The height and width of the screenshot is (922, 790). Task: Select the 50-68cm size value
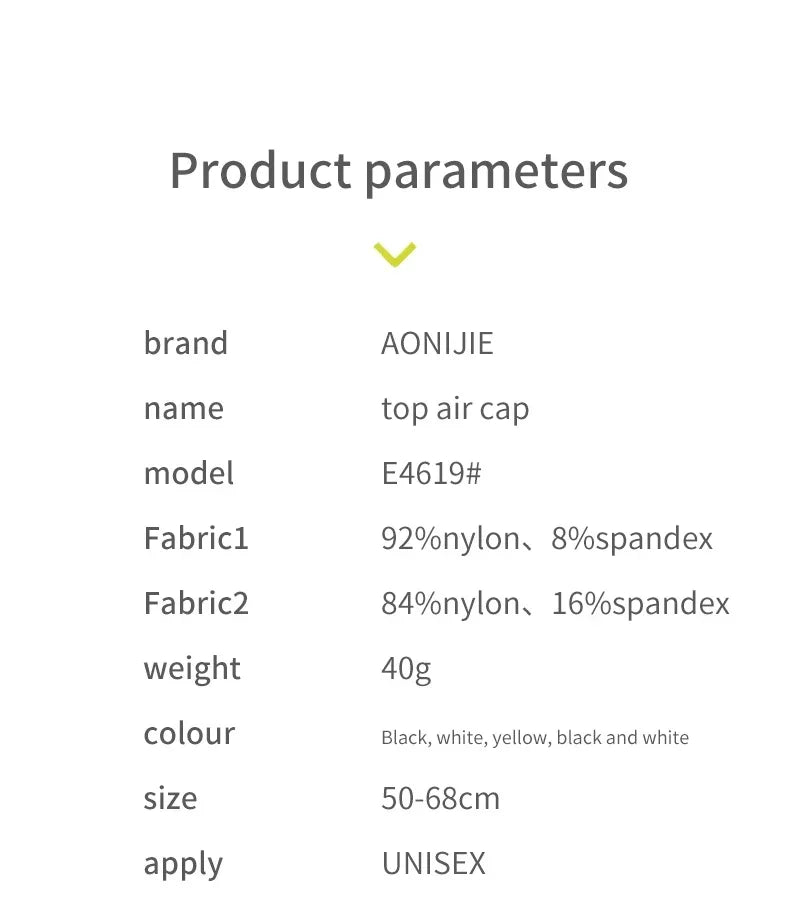[440, 798]
